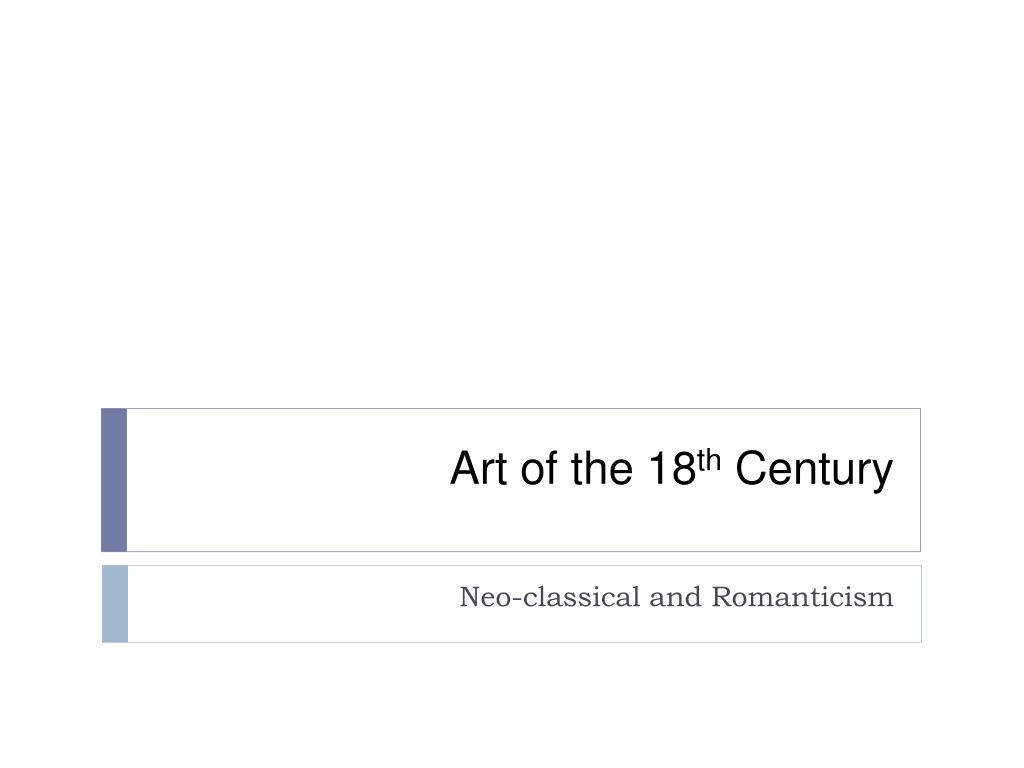Click the word 'Century' in the title
This screenshot has width=1024, height=768.
coord(814,471)
